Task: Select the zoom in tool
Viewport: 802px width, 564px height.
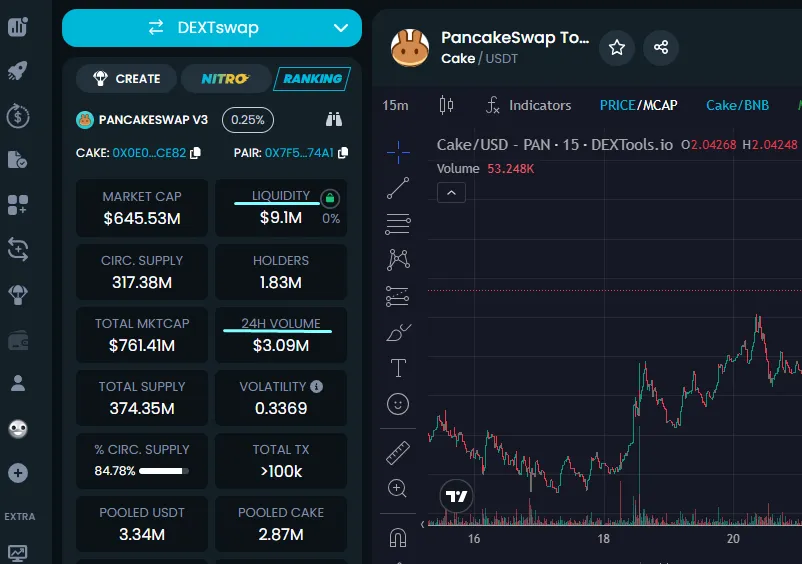Action: [397, 488]
